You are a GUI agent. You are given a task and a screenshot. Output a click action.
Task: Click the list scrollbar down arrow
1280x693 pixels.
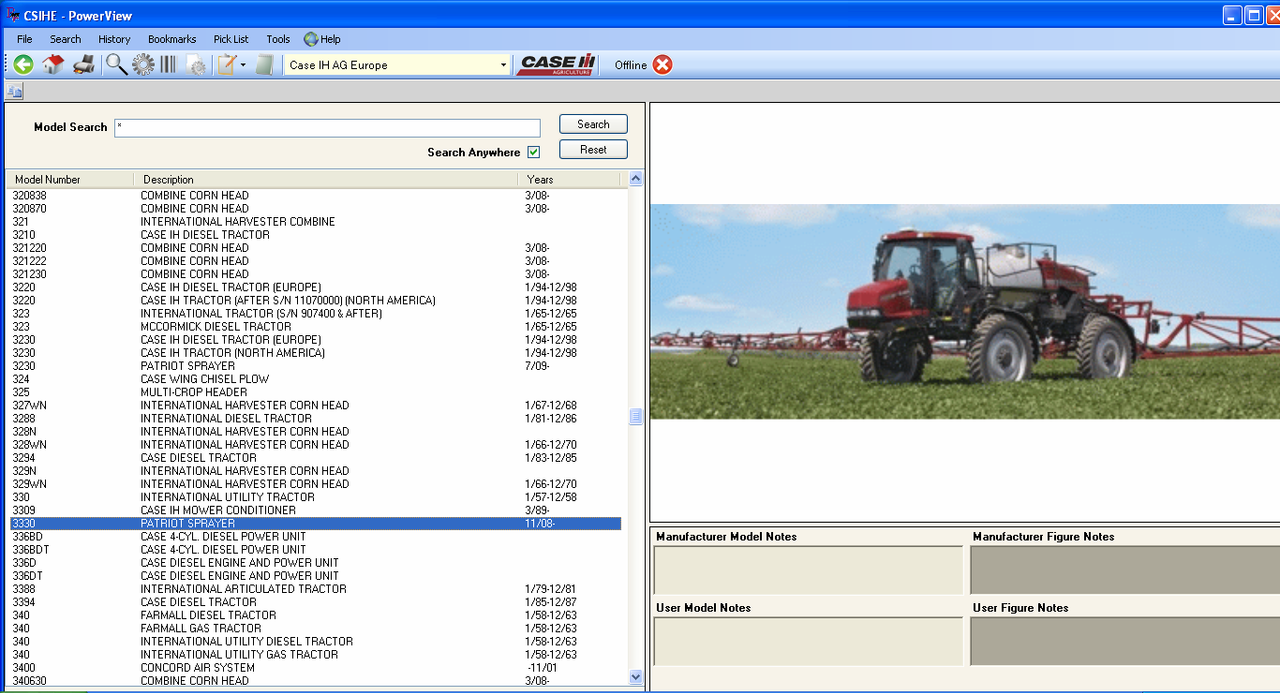pos(635,677)
